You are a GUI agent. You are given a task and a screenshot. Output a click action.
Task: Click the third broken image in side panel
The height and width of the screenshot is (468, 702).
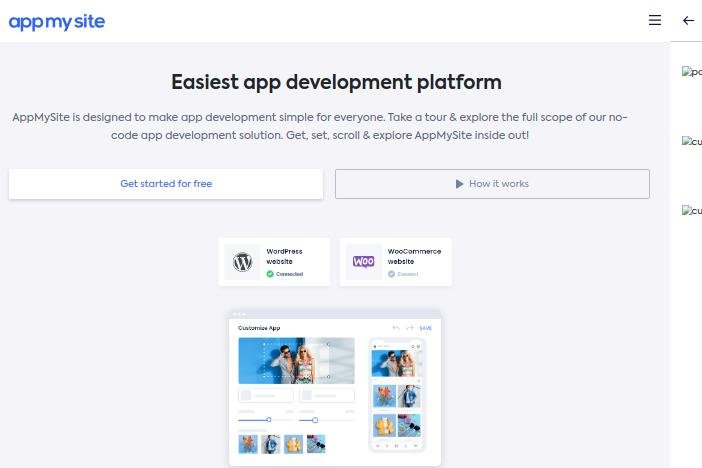click(x=692, y=210)
